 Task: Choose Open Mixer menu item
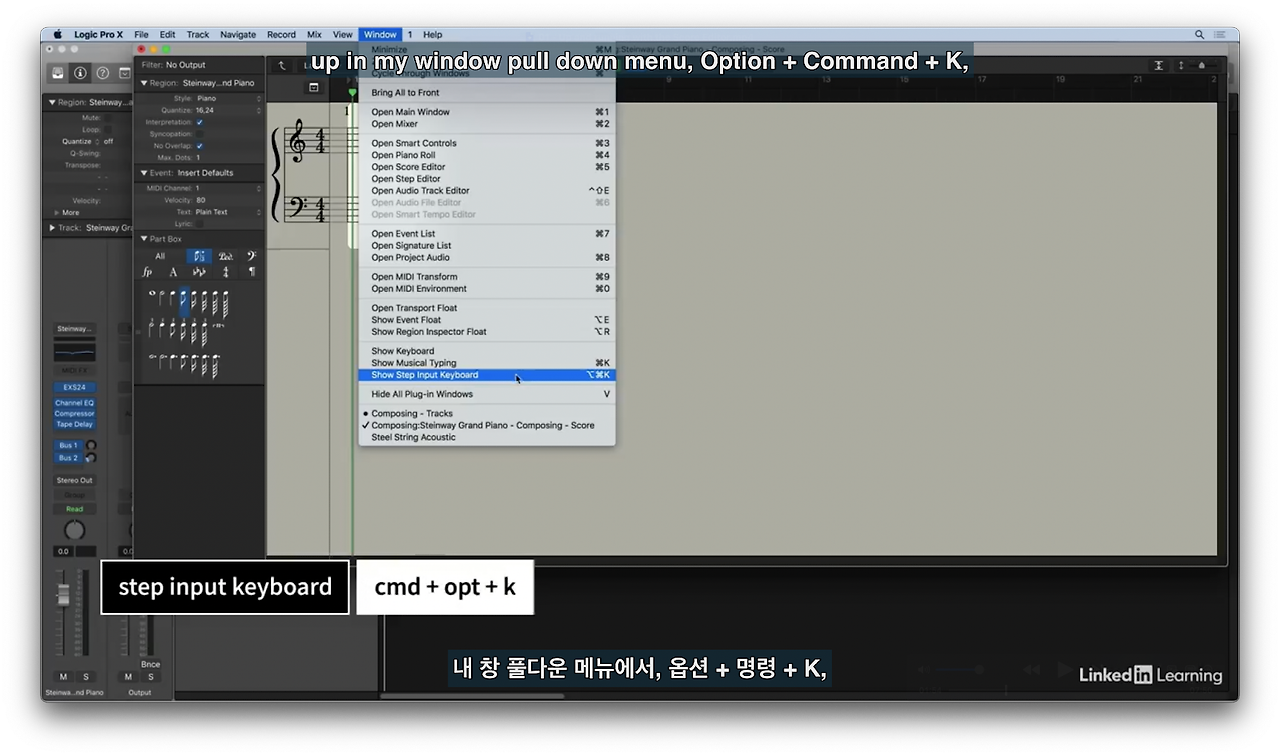tap(487, 124)
